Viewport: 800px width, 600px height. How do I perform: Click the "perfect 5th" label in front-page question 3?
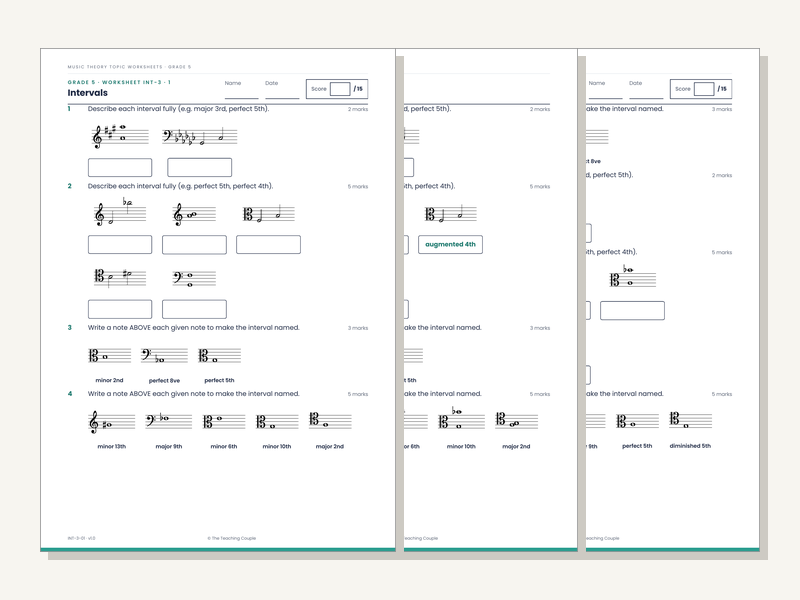pyautogui.click(x=219, y=380)
